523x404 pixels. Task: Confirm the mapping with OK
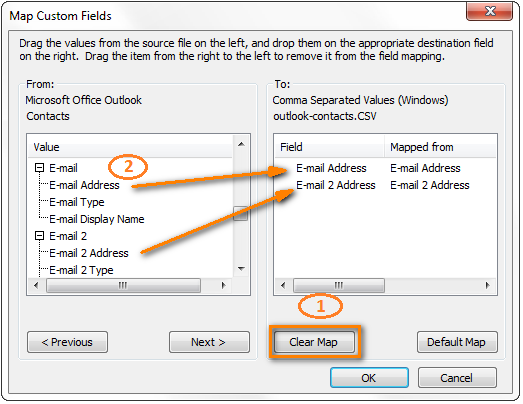pos(369,378)
